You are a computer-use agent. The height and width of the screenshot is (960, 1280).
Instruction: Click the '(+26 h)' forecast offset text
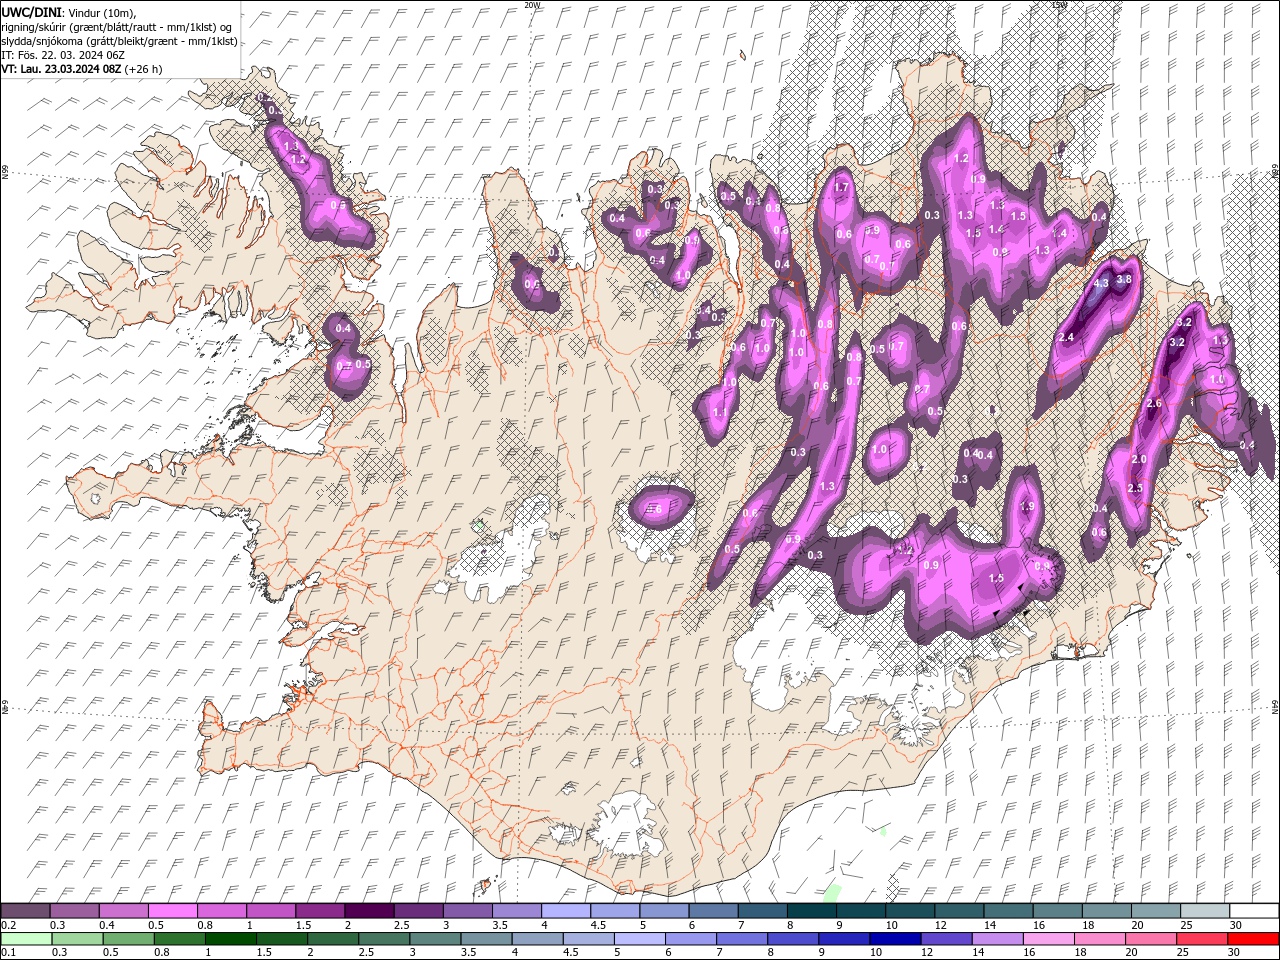144,69
